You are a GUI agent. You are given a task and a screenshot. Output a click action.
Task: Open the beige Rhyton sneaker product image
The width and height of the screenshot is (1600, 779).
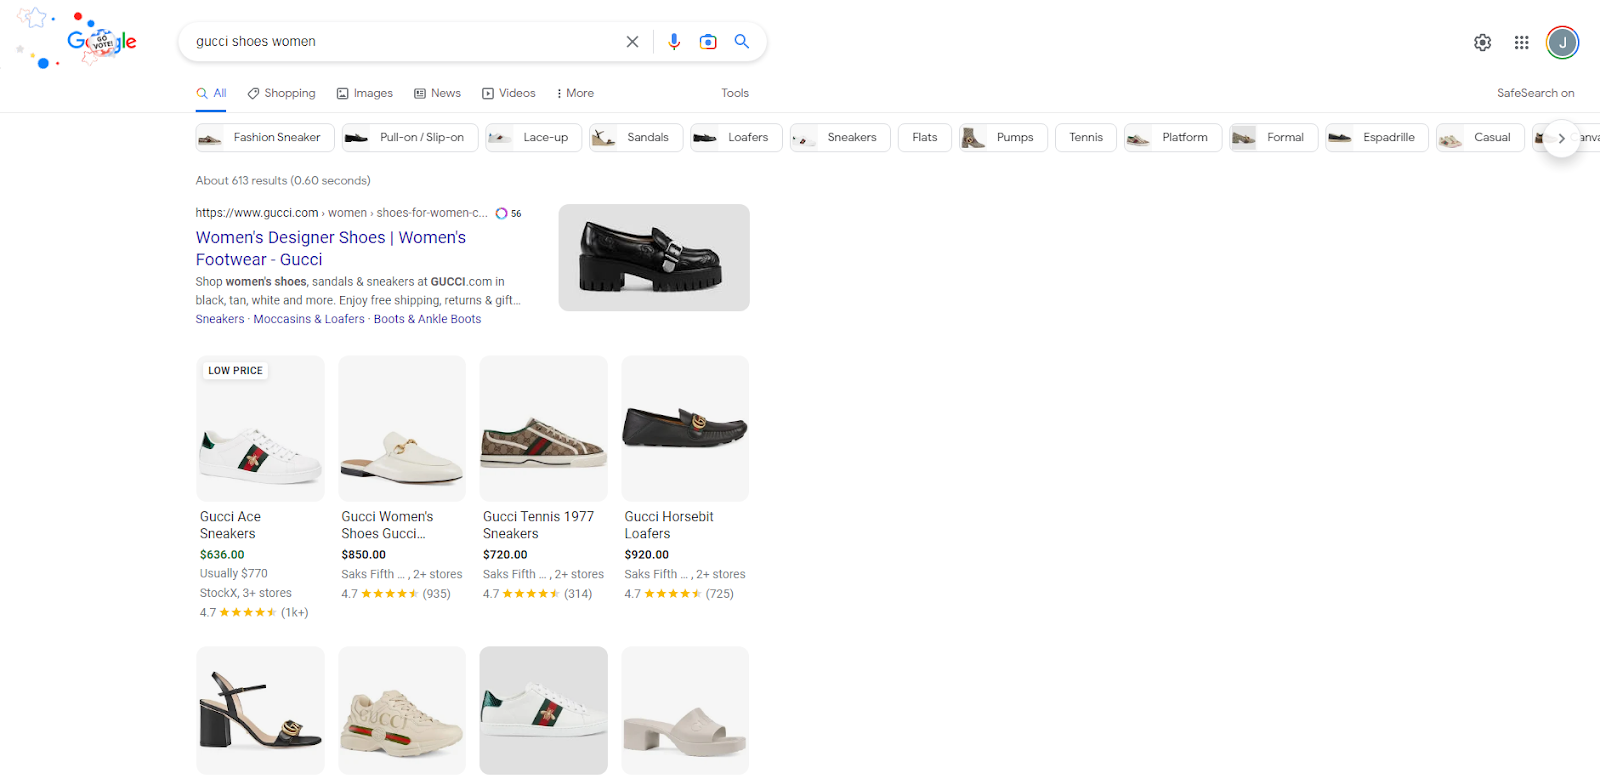402,710
